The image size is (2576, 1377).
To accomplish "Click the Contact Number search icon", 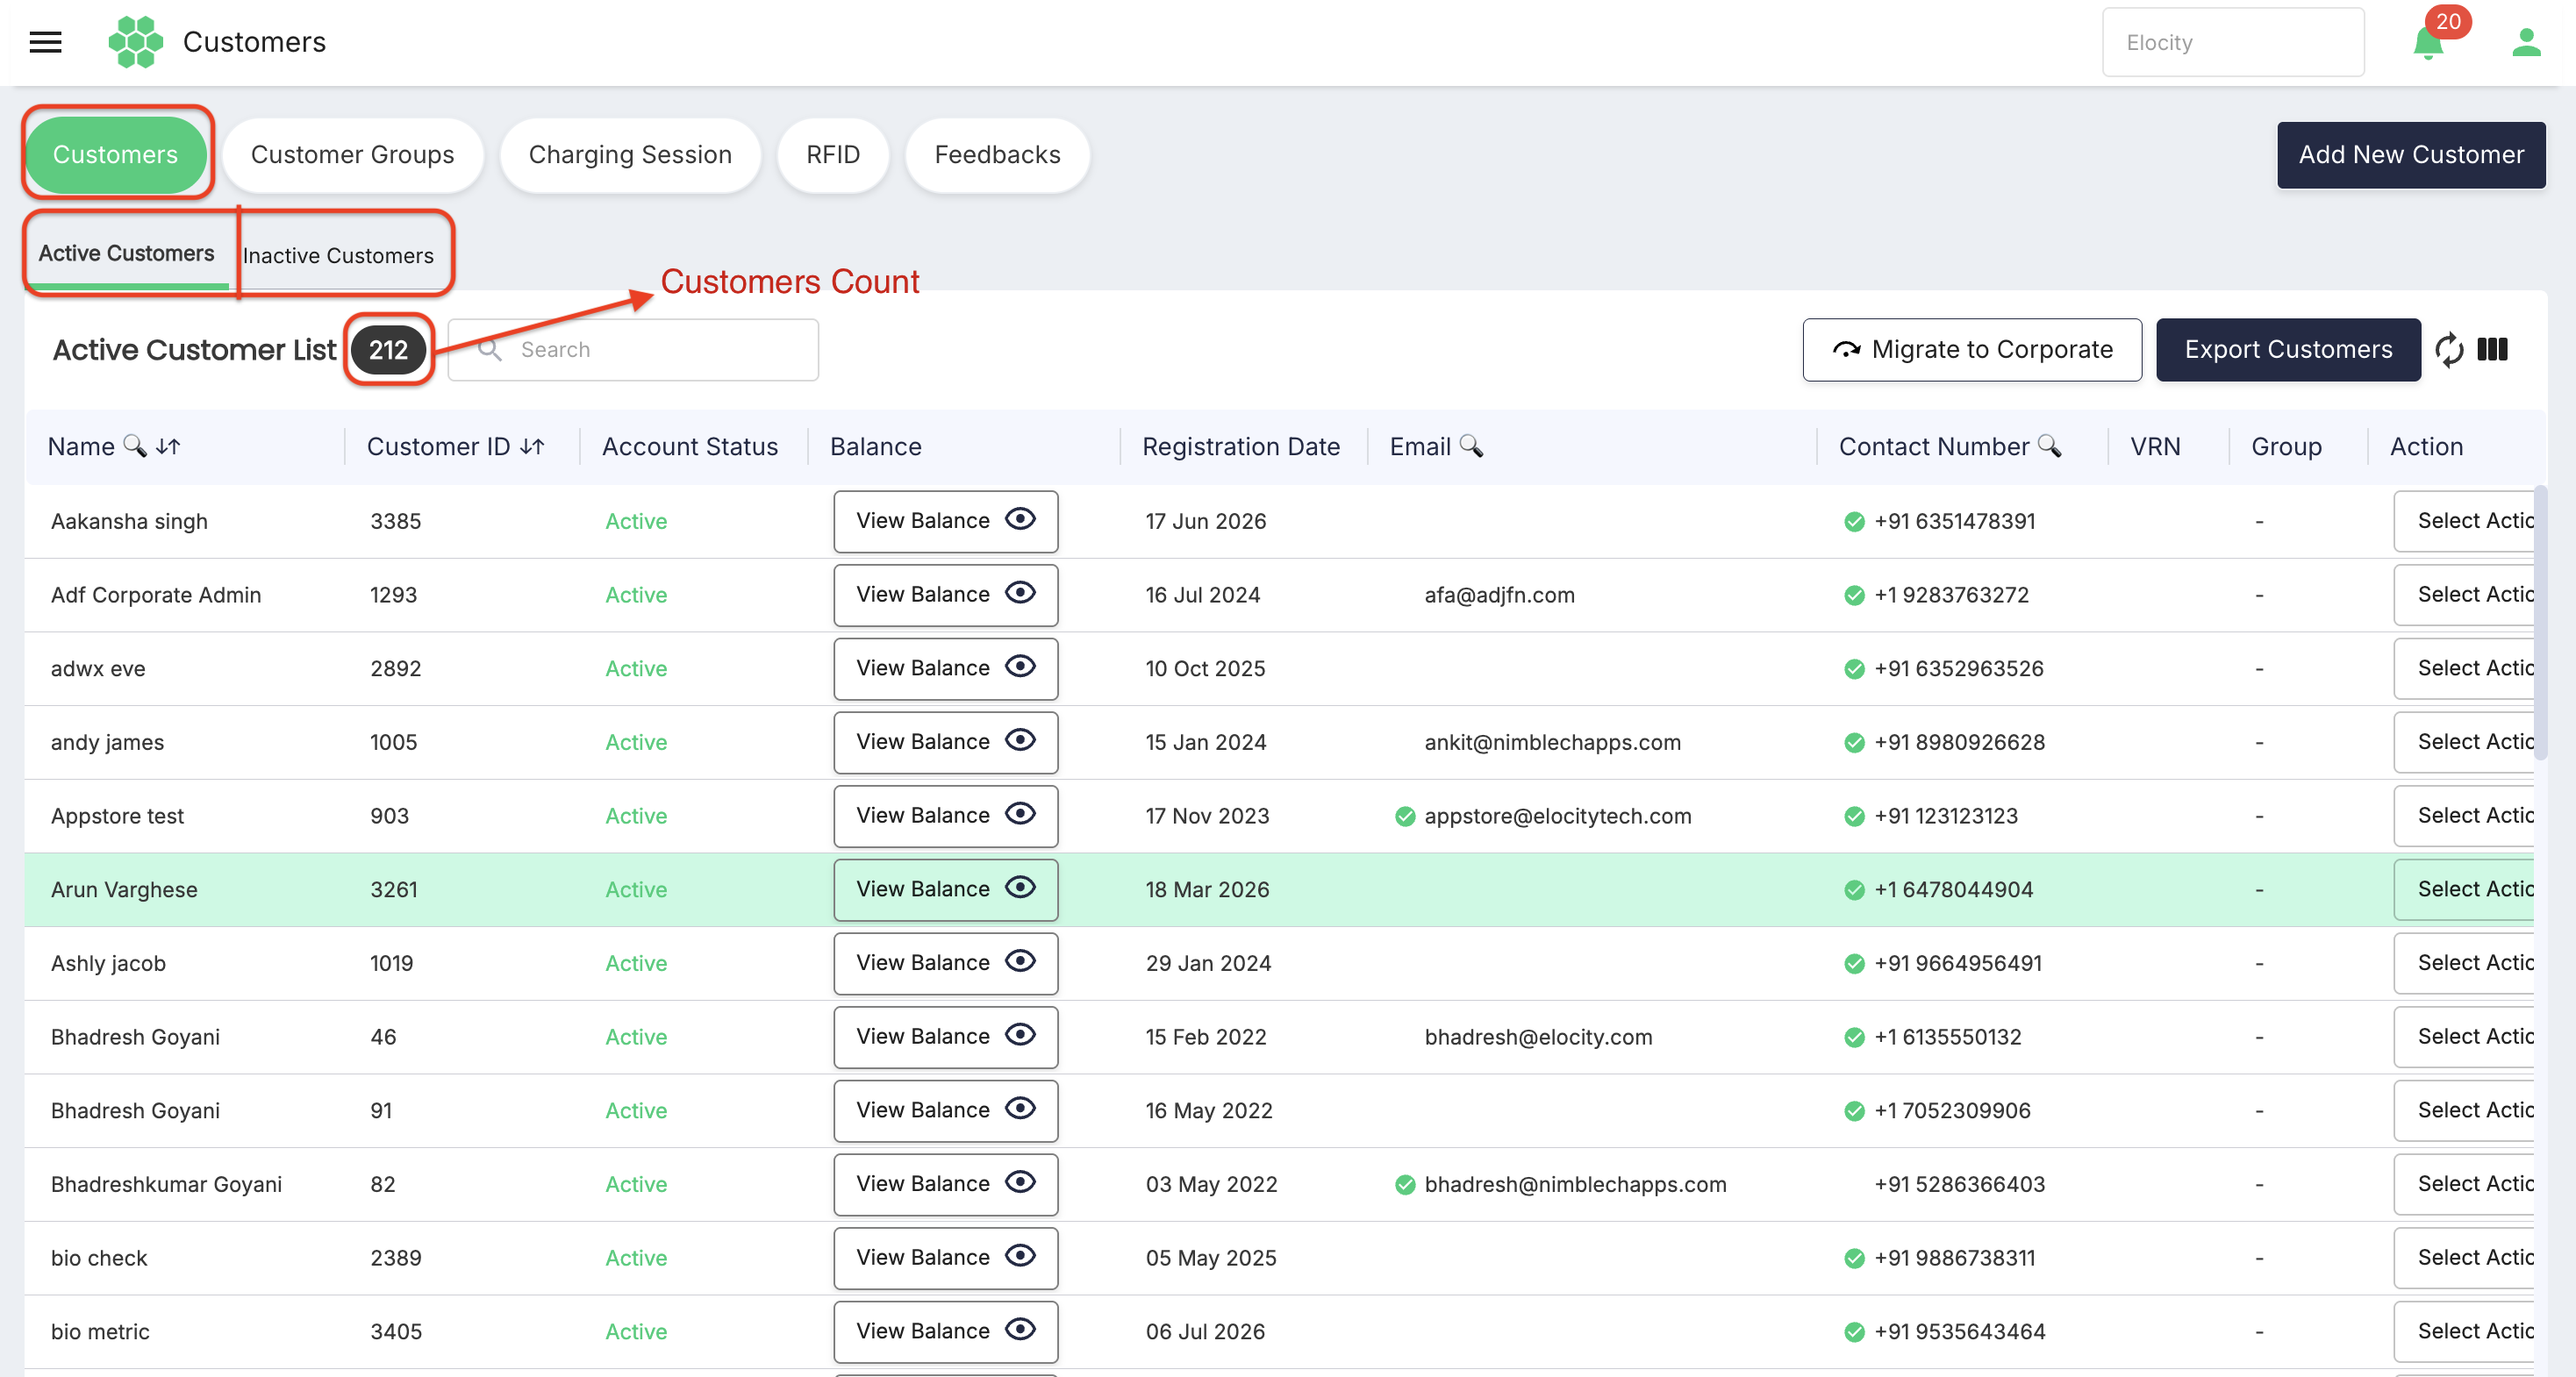I will coord(2049,446).
